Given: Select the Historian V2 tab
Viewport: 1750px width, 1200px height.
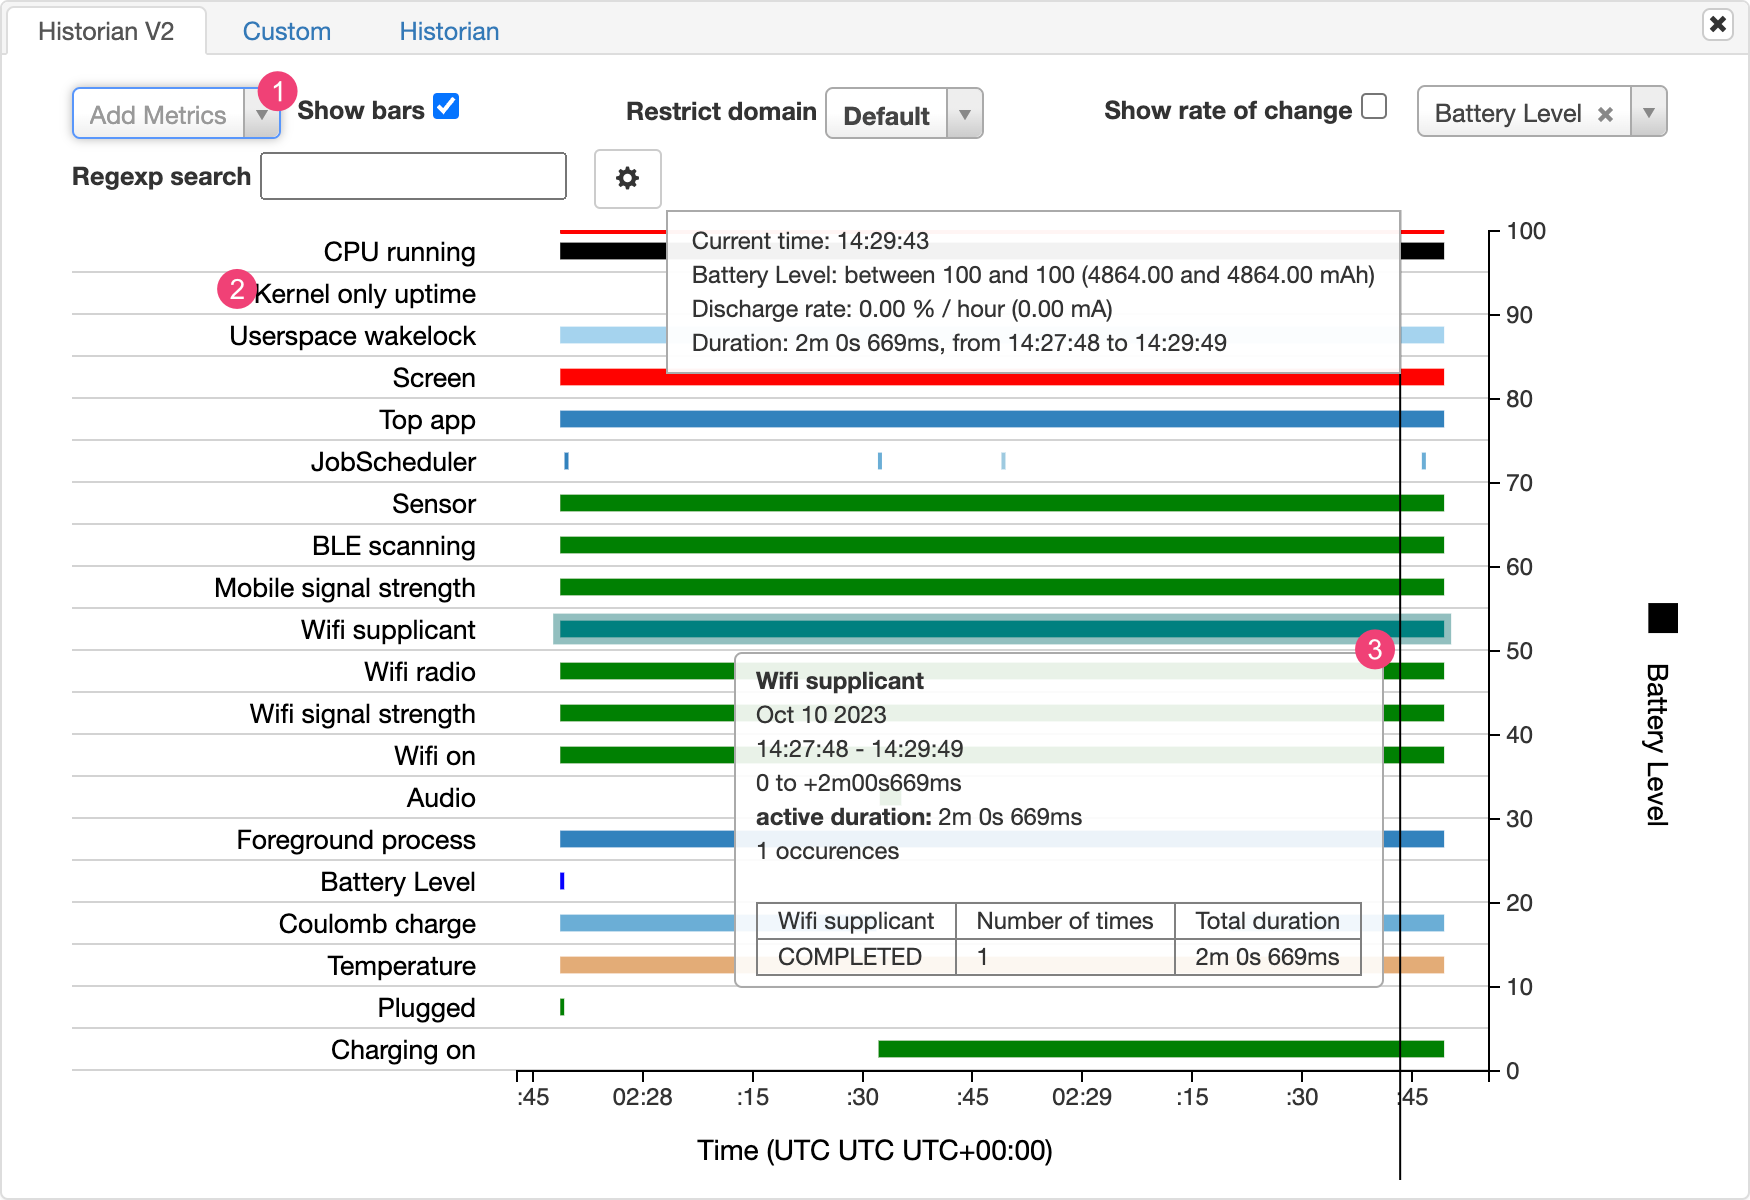Looking at the screenshot, I should pos(103,31).
